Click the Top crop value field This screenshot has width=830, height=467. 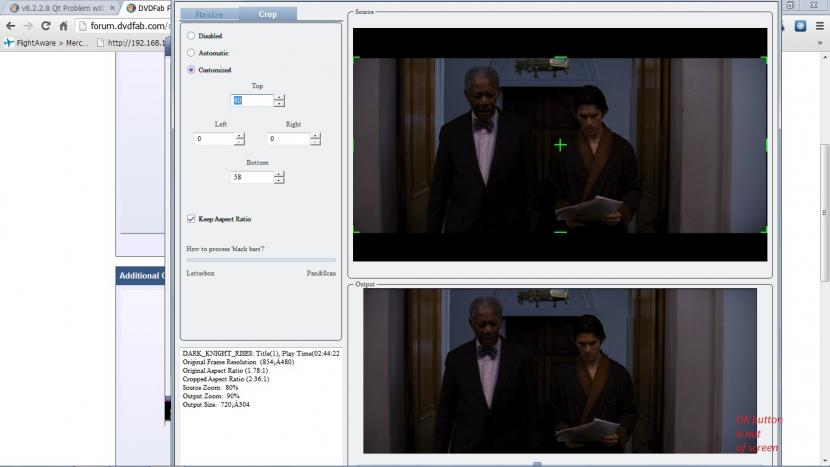[252, 101]
